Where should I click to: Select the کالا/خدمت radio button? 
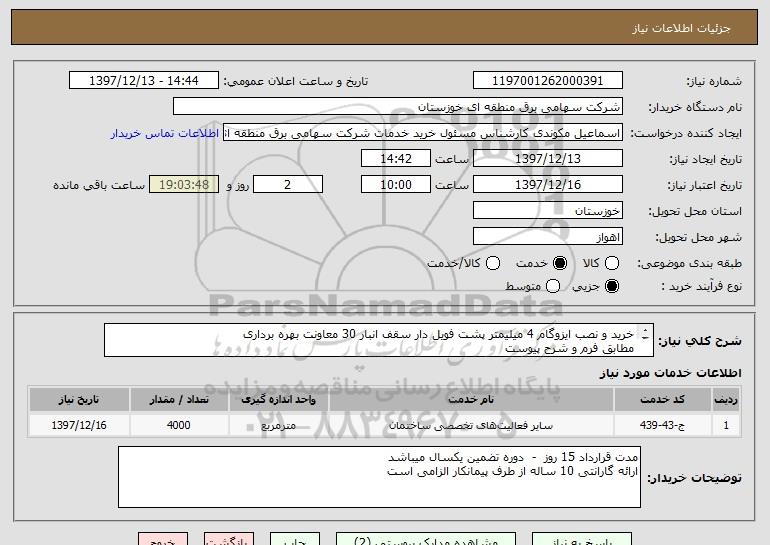(x=493, y=263)
